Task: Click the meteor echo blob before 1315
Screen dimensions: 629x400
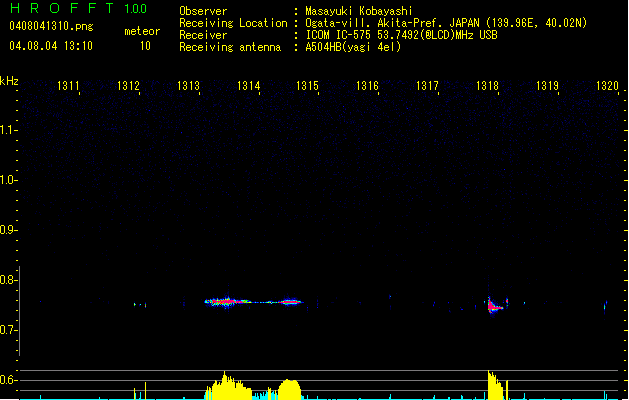Action: [x=290, y=302]
